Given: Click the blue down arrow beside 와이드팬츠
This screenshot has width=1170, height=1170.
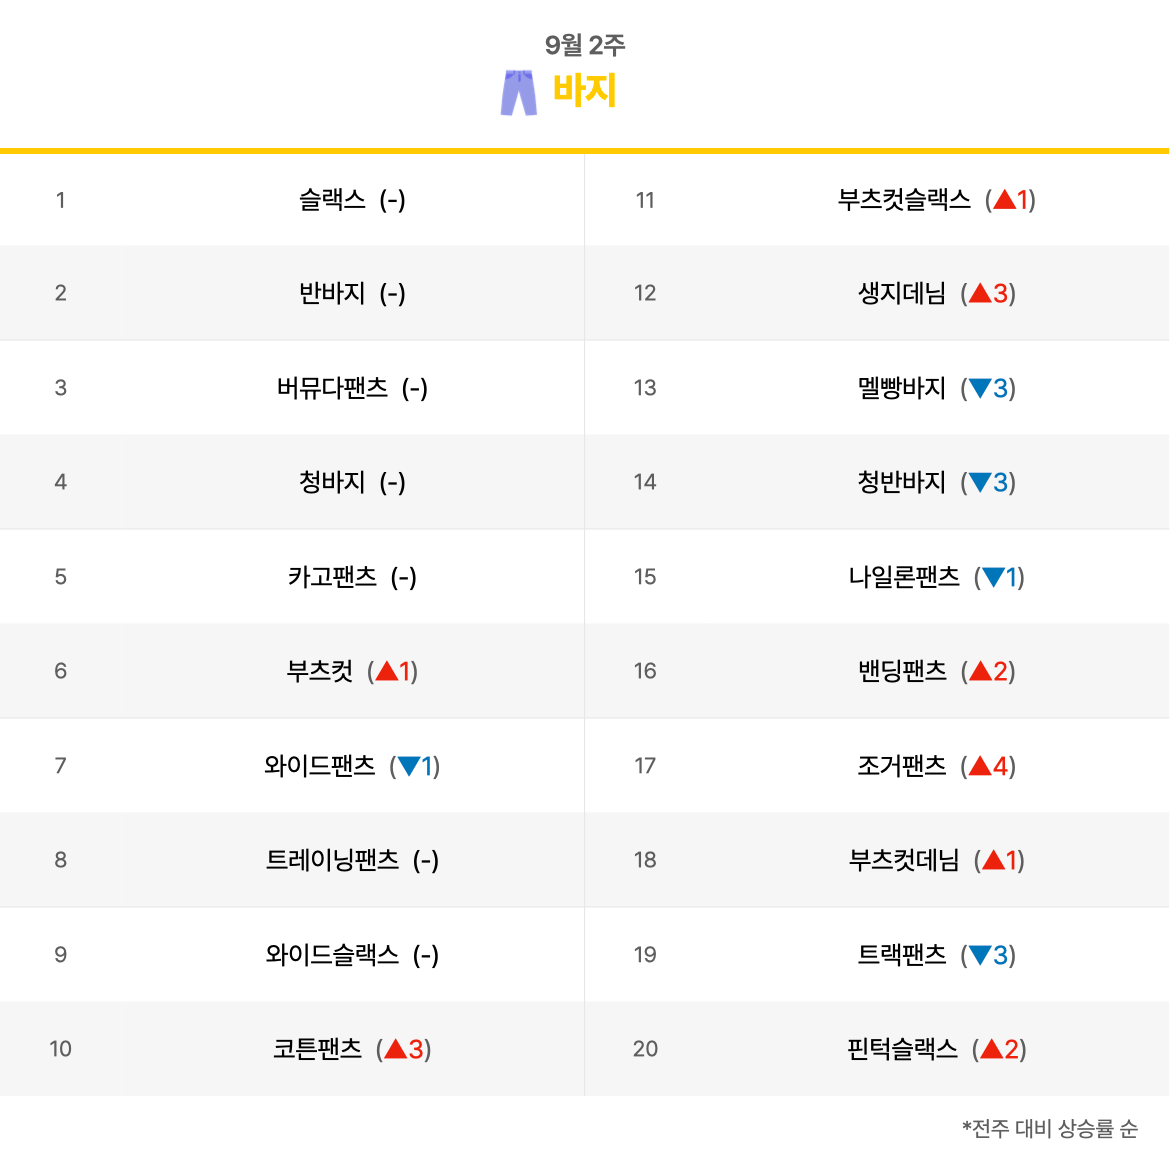Looking at the screenshot, I should 409,766.
